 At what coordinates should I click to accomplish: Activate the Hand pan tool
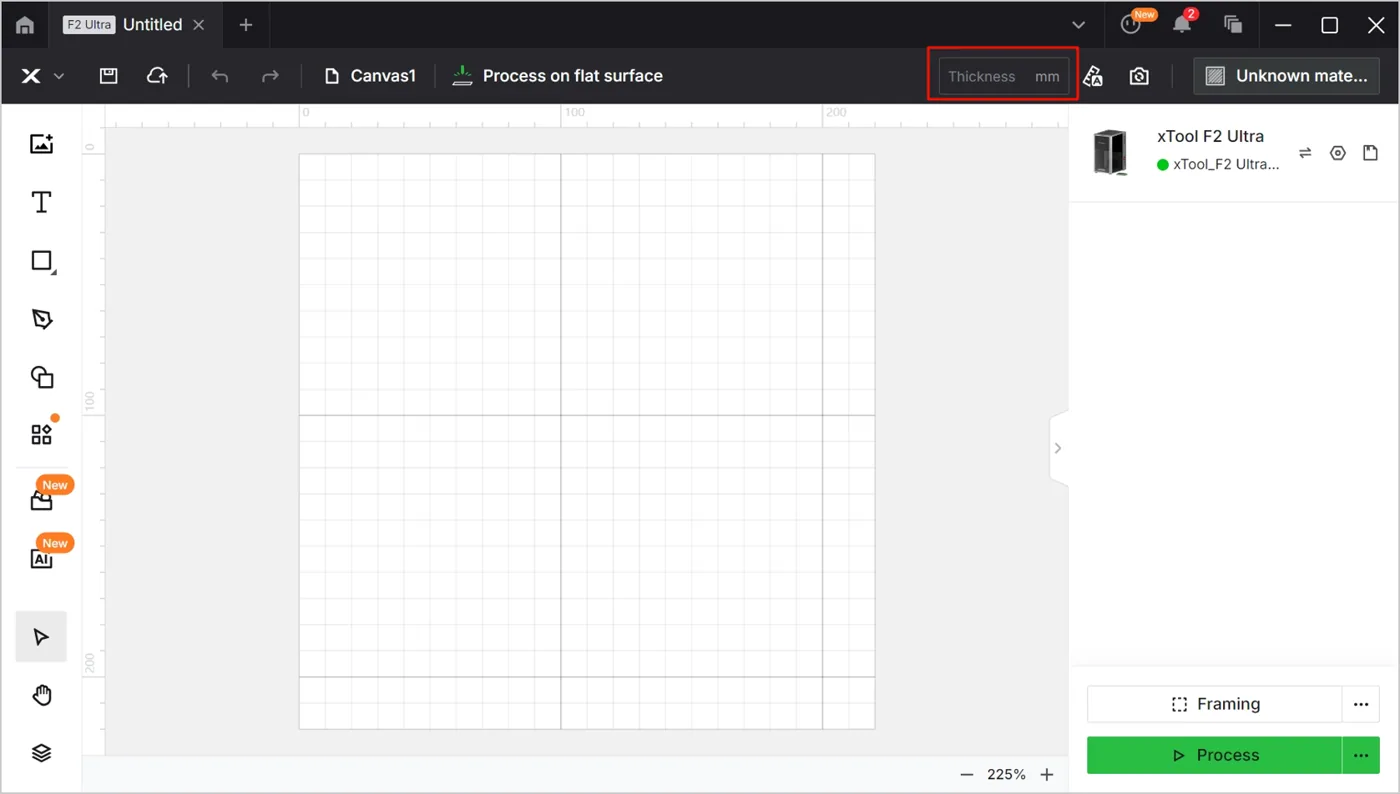tap(41, 695)
